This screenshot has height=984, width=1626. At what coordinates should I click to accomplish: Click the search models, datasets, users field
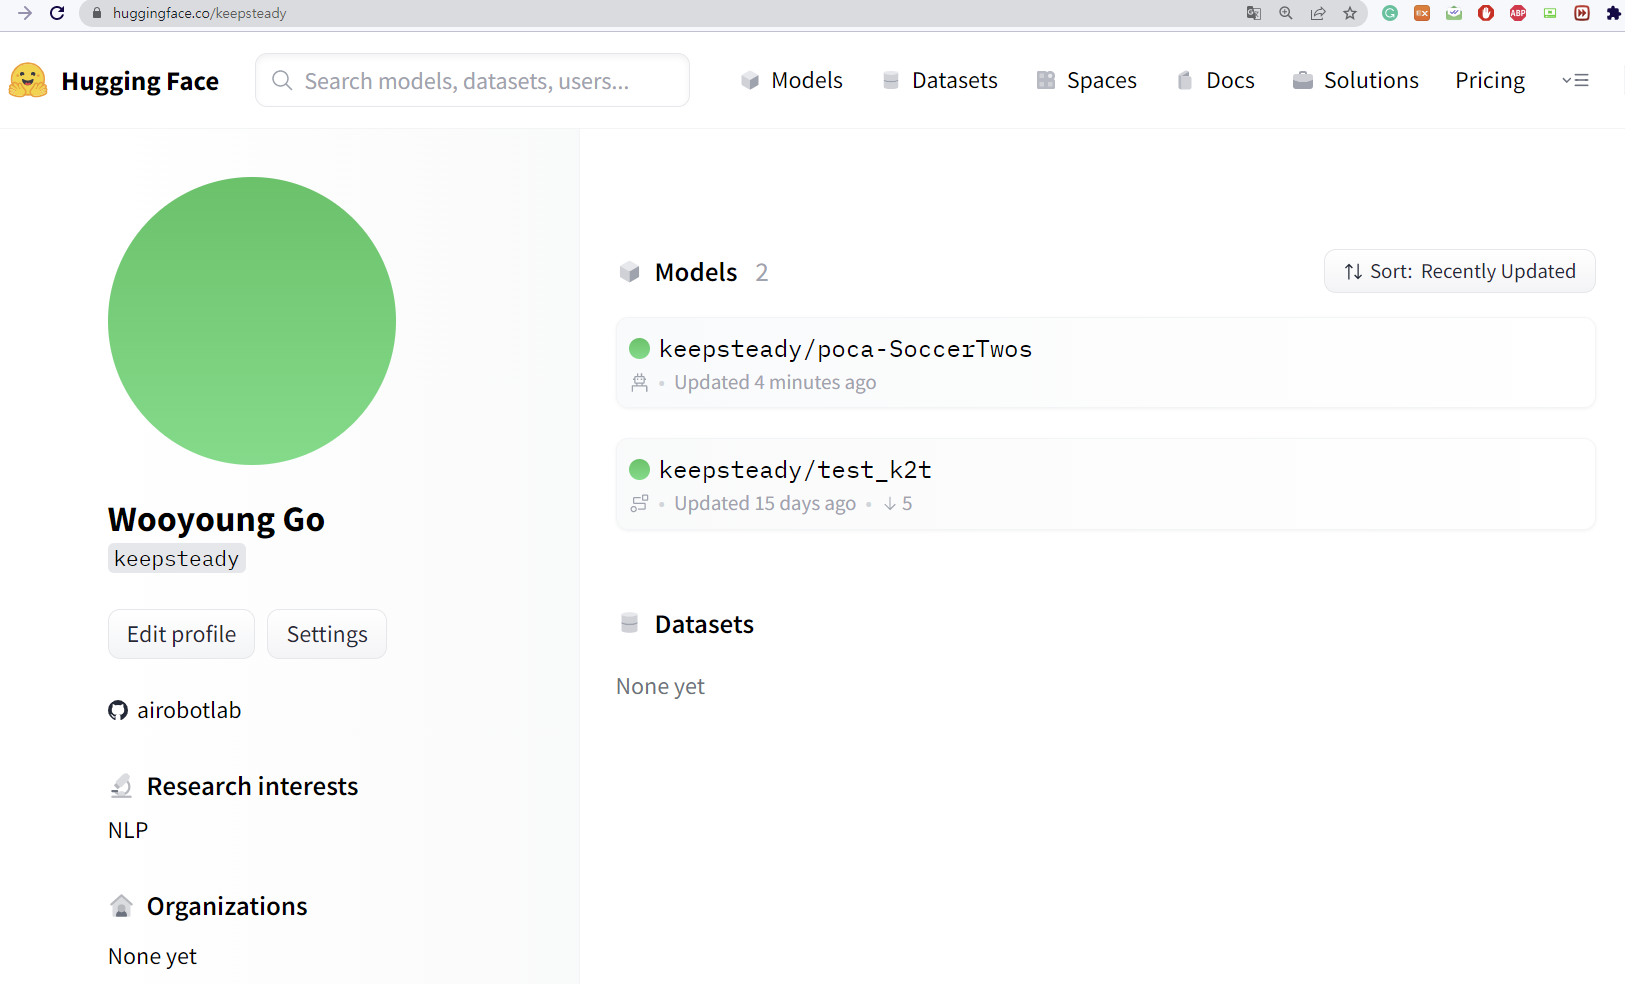tap(472, 80)
